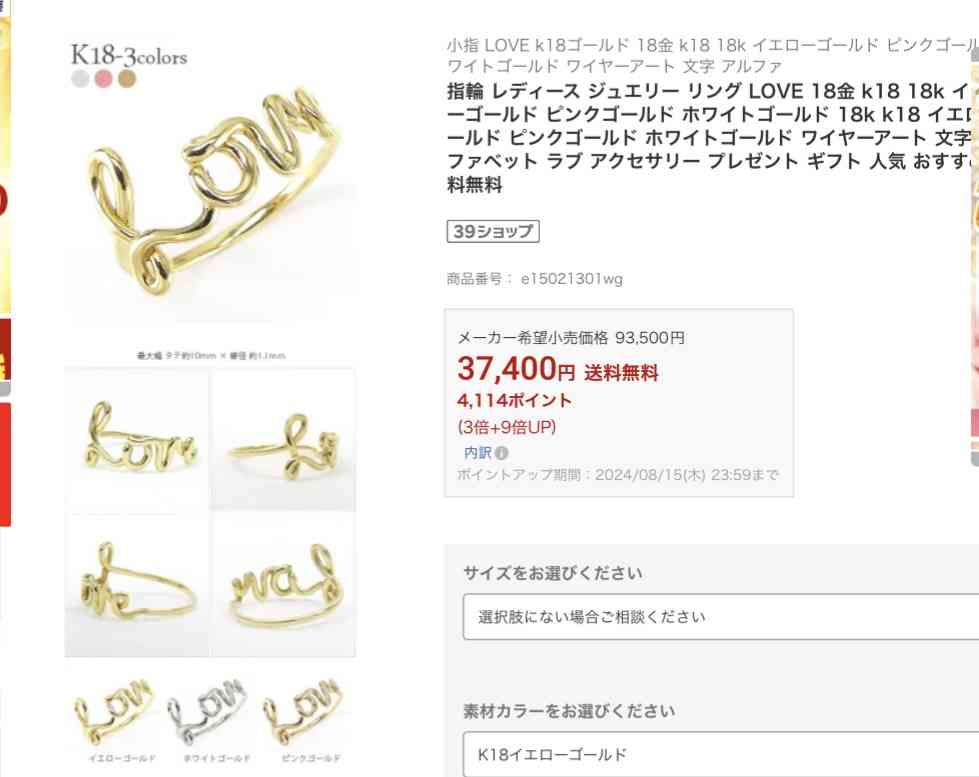Click the gray color dot under K18-3colors

click(x=80, y=79)
